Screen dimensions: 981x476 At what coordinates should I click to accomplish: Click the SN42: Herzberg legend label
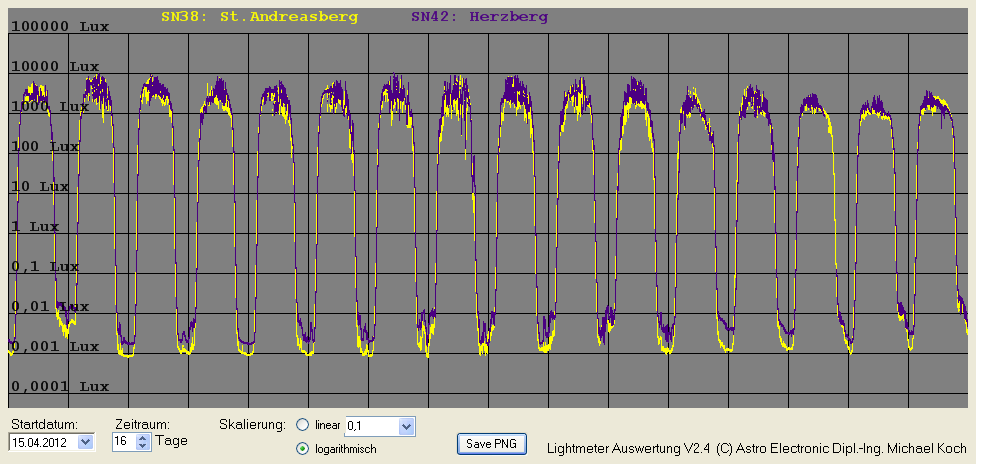[x=479, y=18]
